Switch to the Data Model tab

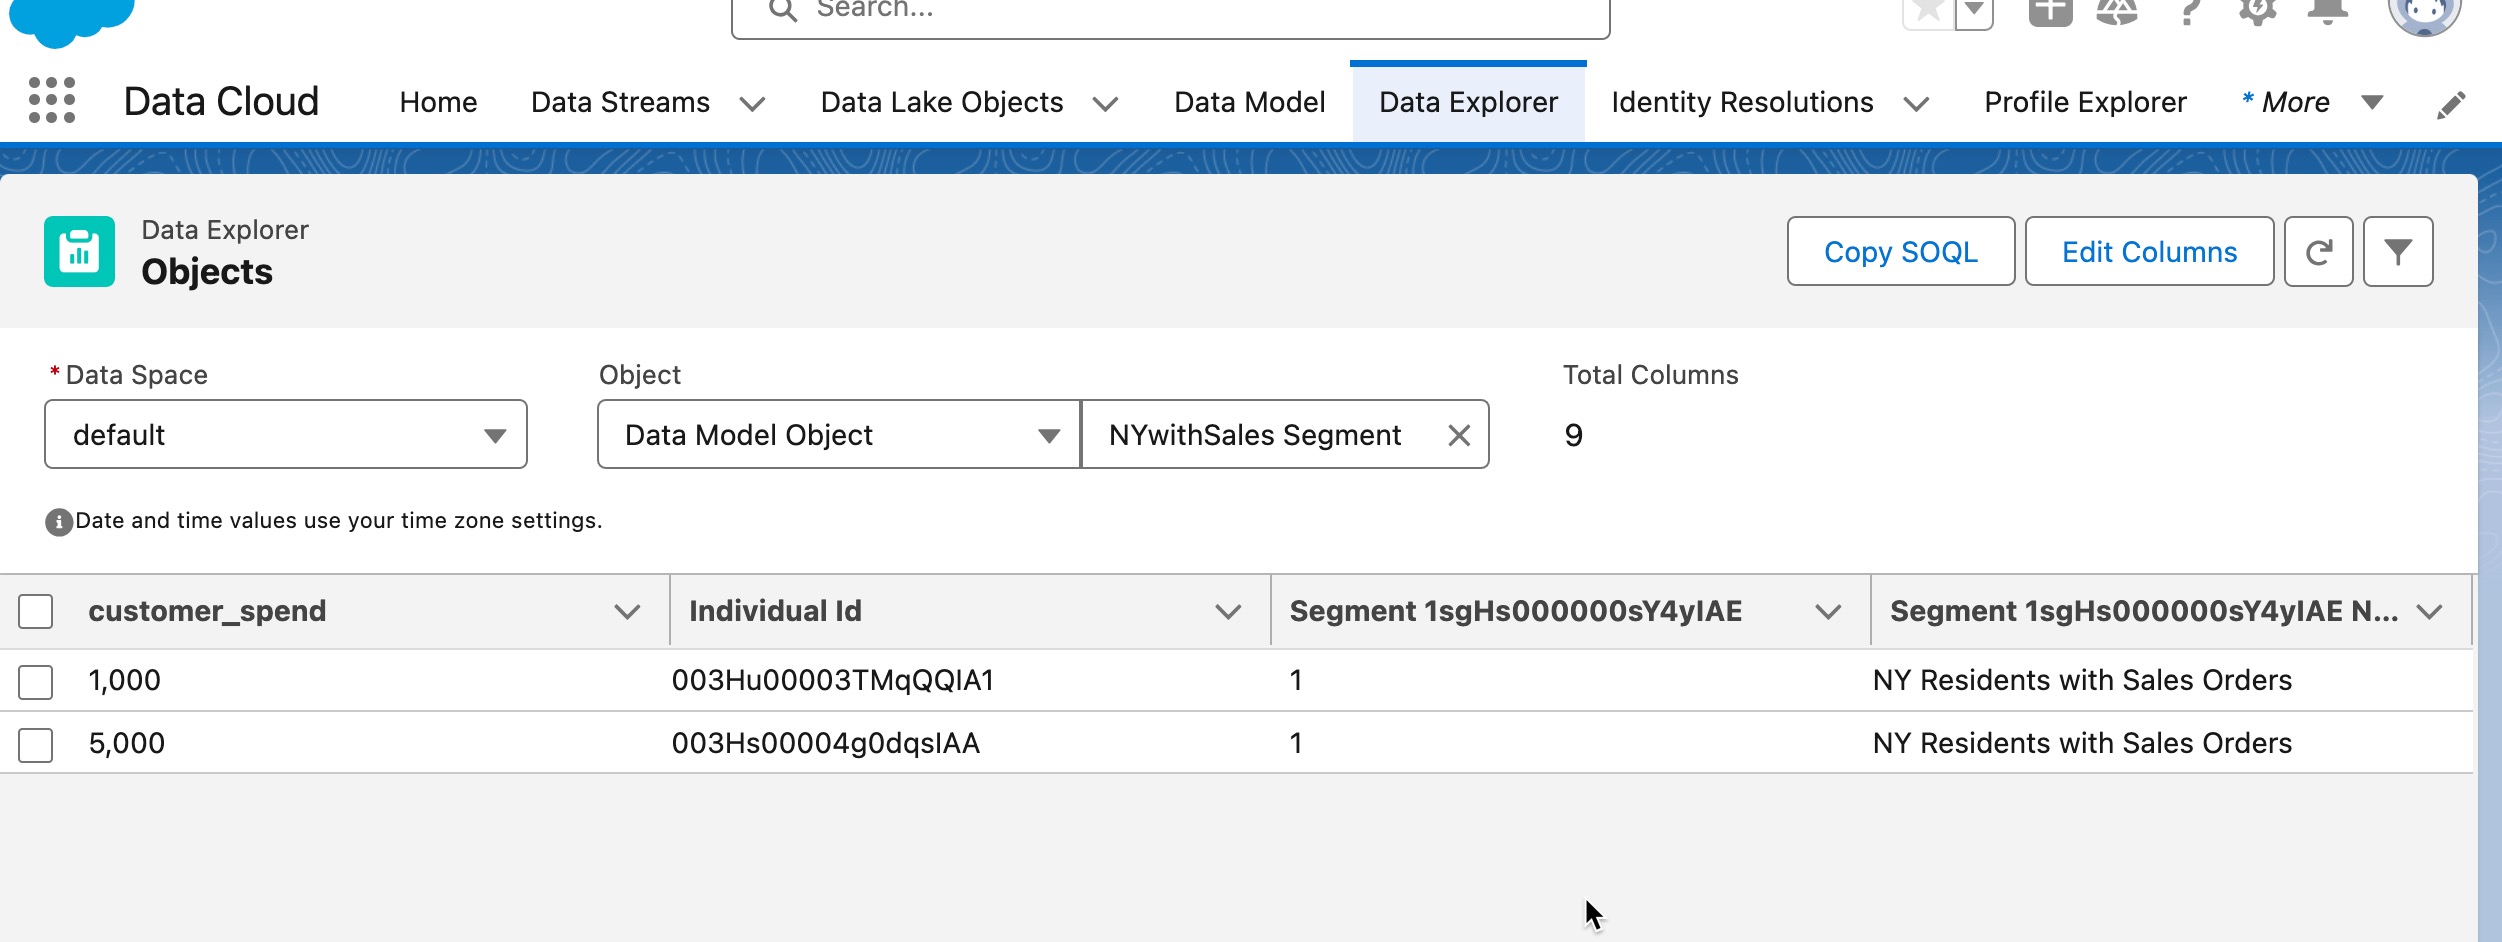pyautogui.click(x=1249, y=102)
